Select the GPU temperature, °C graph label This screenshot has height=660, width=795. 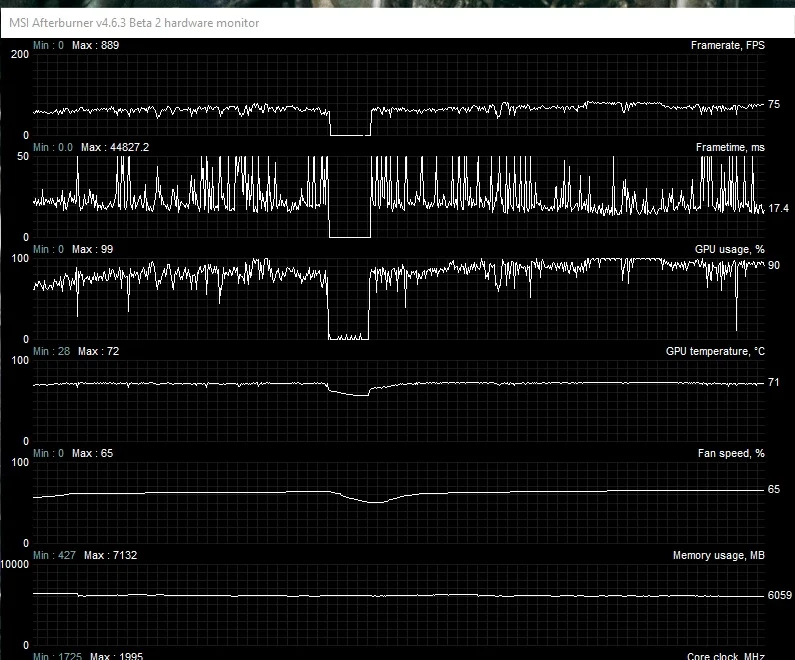715,351
